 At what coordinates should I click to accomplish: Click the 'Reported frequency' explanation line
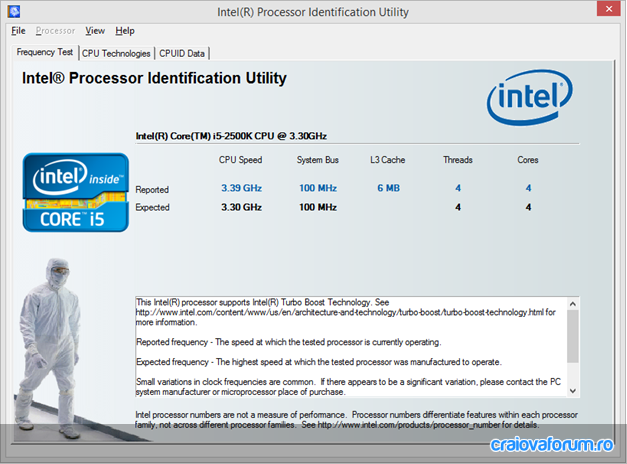tap(288, 342)
